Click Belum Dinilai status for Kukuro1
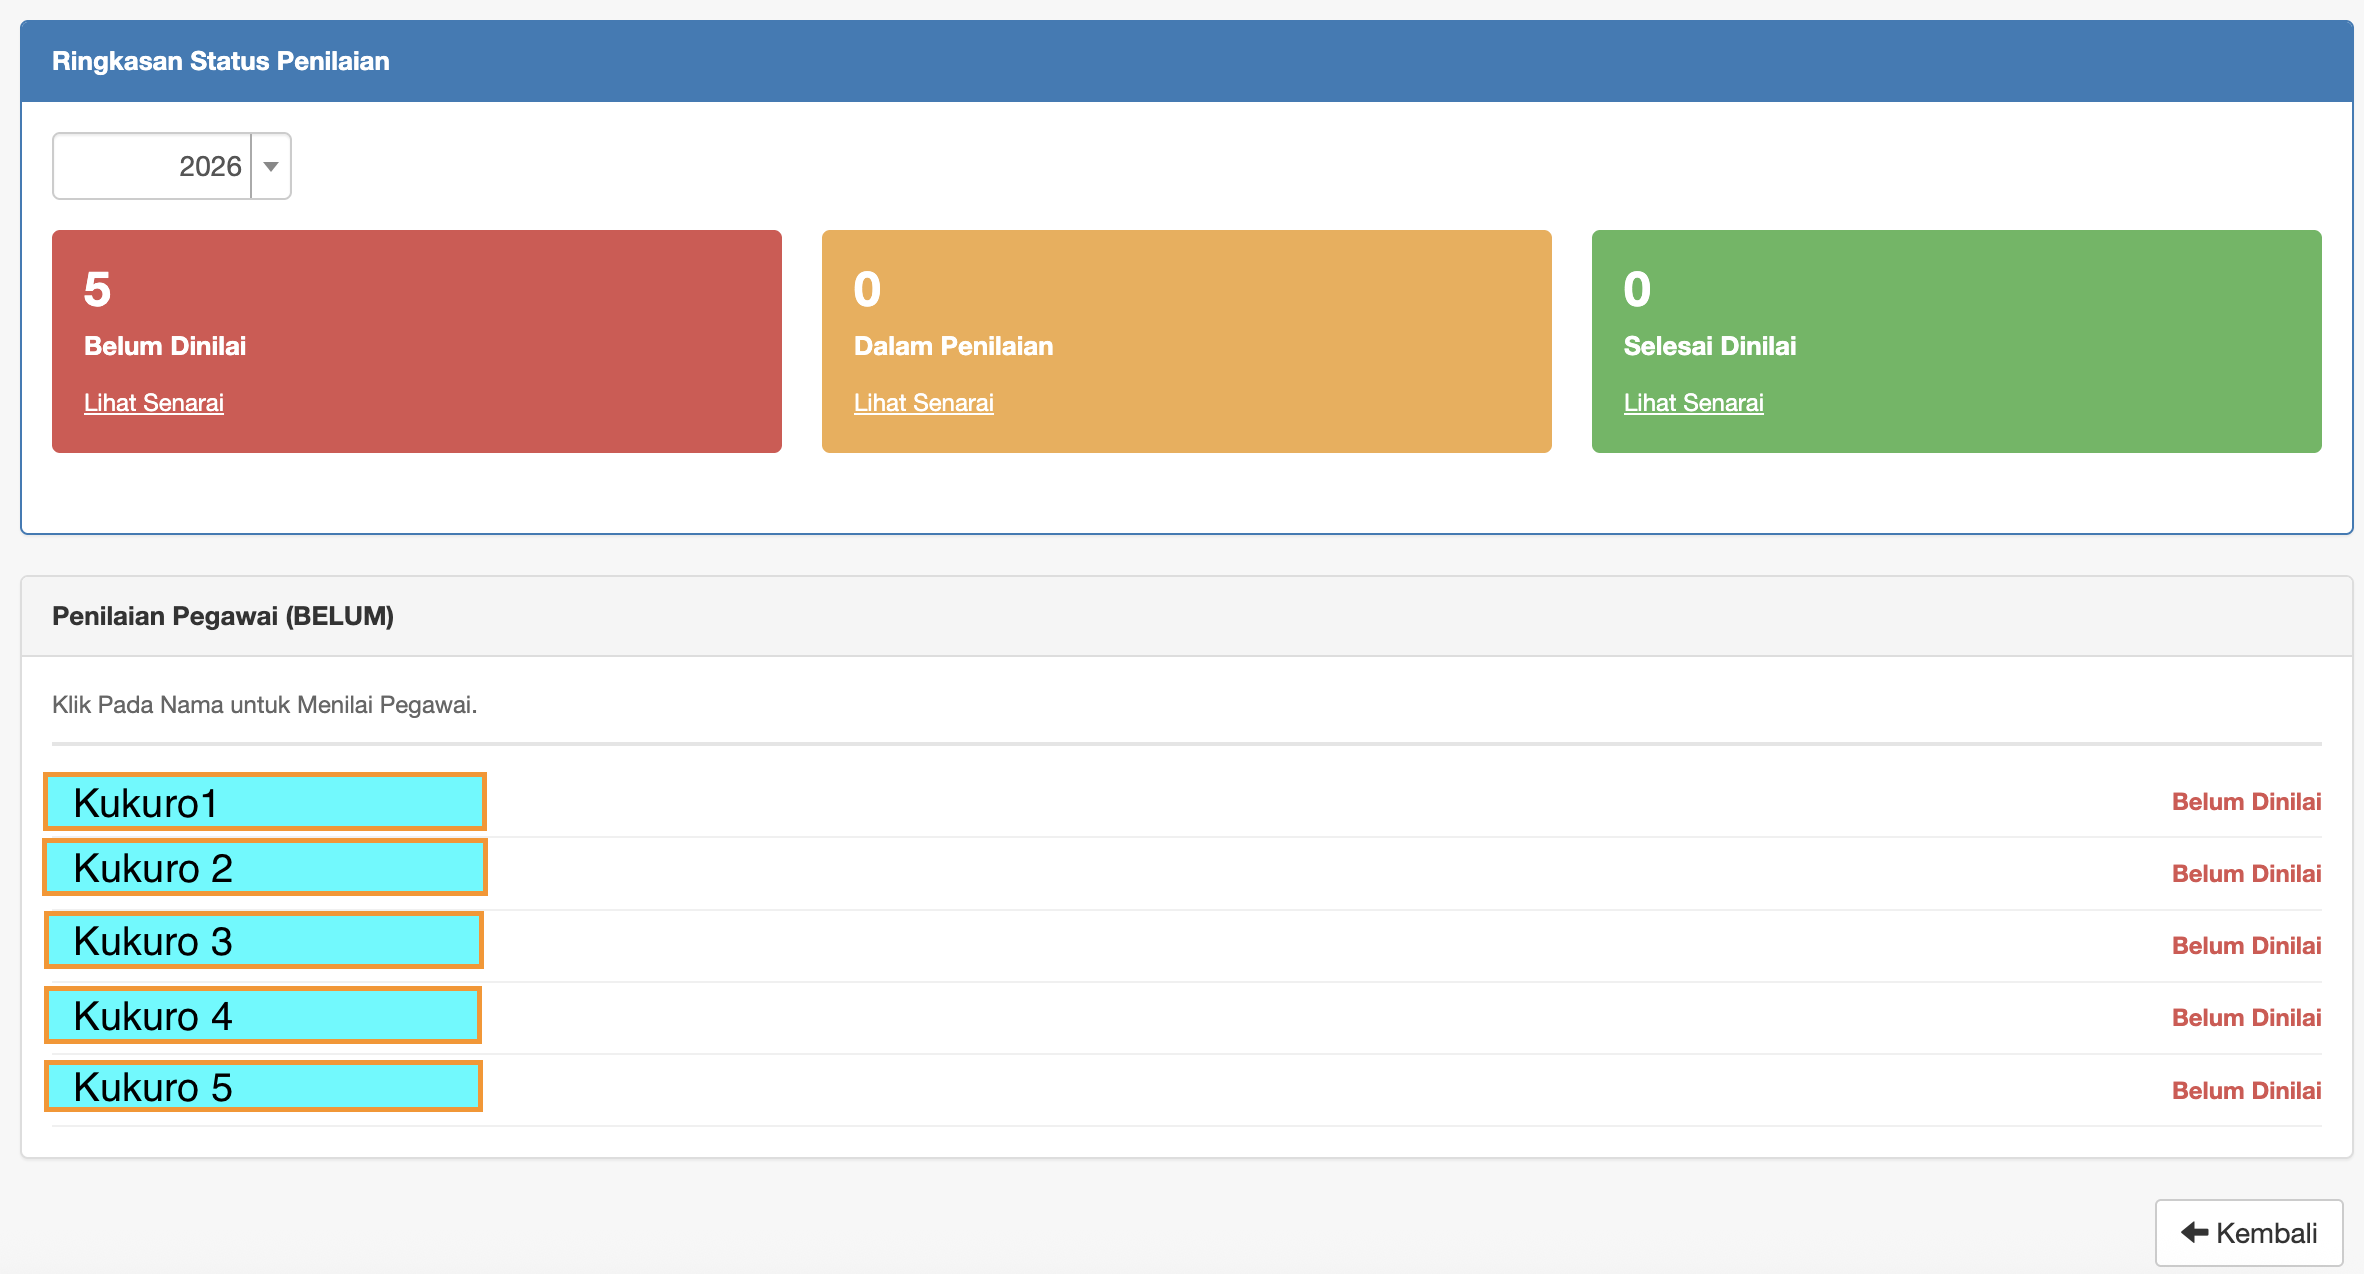This screenshot has height=1274, width=2364. [x=2246, y=802]
